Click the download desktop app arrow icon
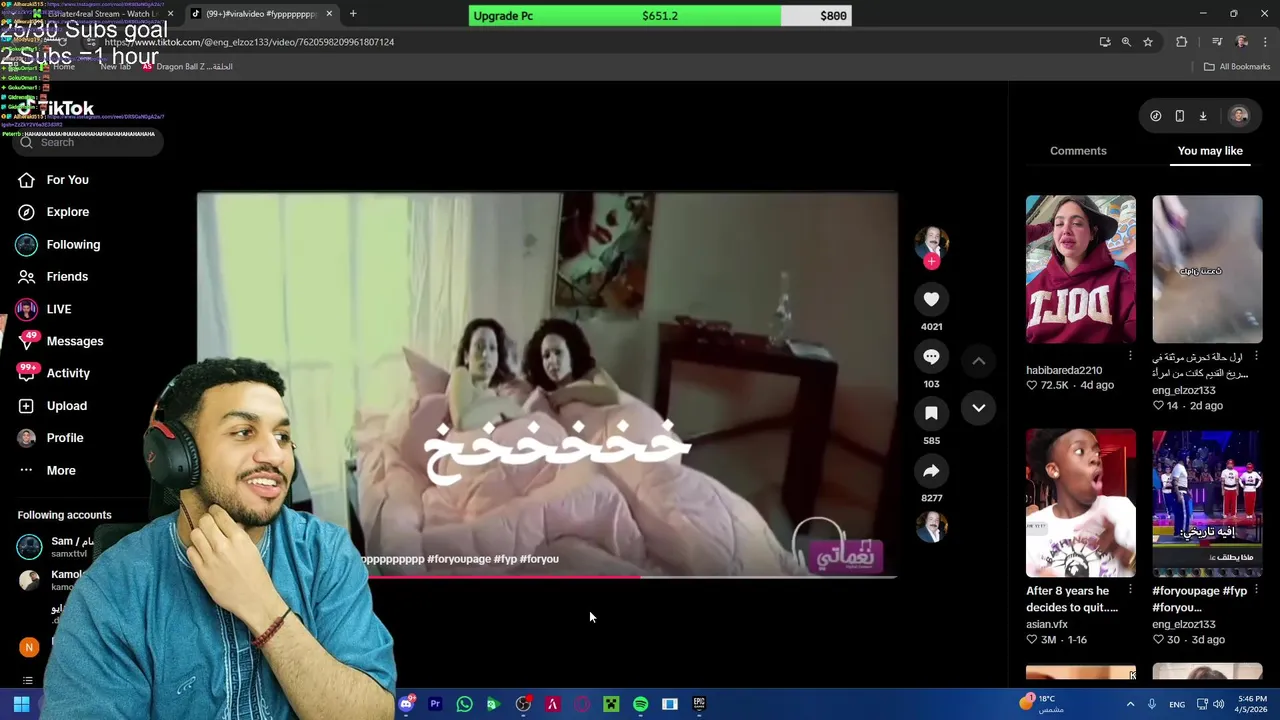Viewport: 1280px width, 720px height. point(1203,116)
